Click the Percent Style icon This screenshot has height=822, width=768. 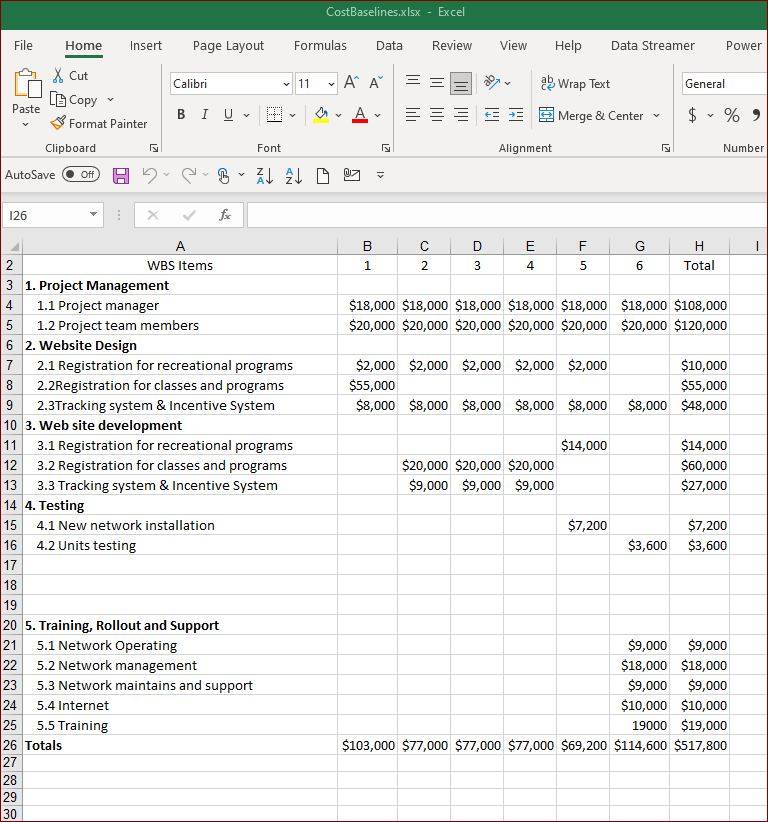[731, 115]
